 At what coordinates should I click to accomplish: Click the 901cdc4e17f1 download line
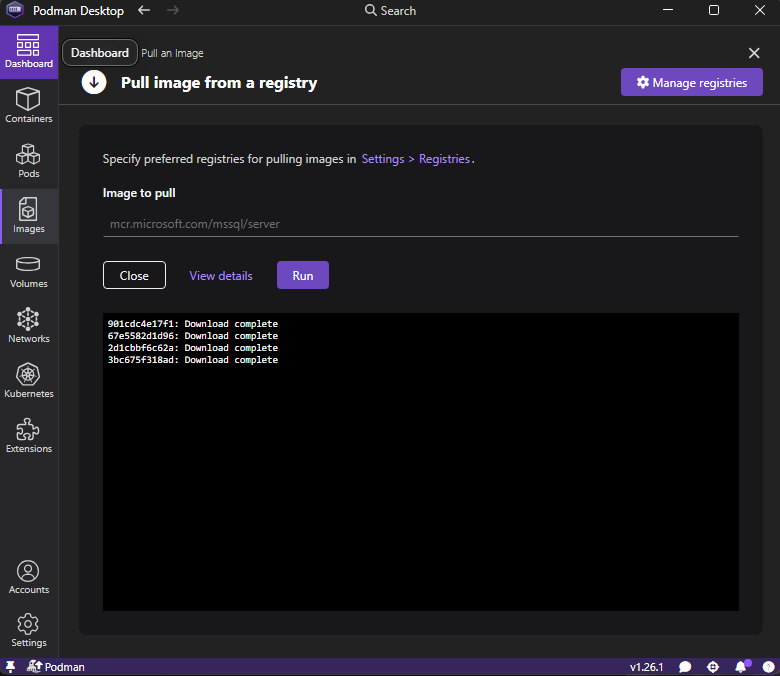pyautogui.click(x=193, y=324)
